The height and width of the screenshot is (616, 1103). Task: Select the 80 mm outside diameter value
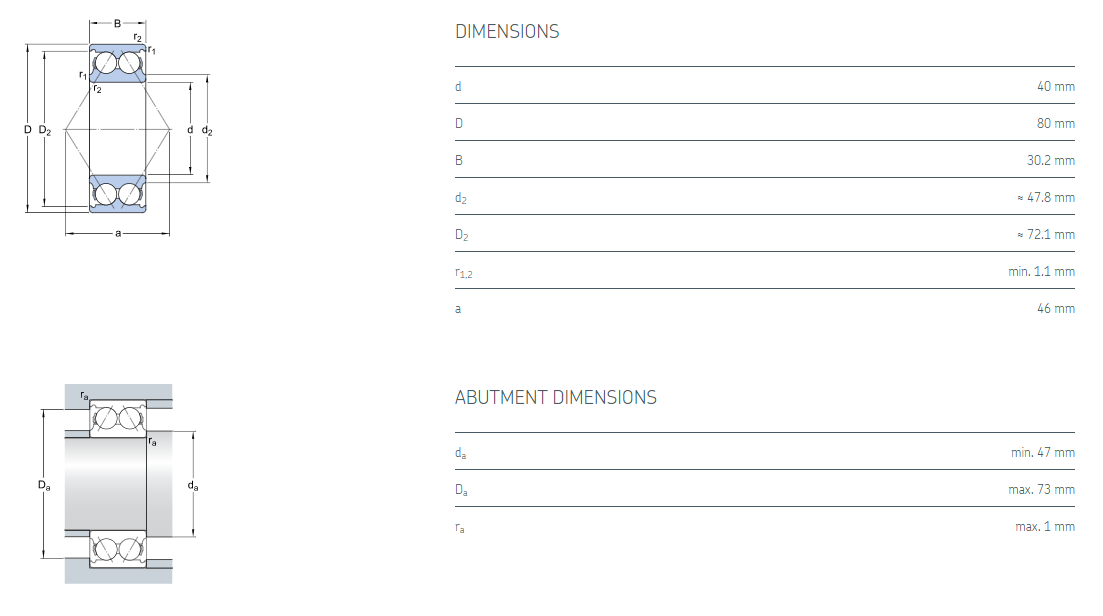pyautogui.click(x=1055, y=124)
